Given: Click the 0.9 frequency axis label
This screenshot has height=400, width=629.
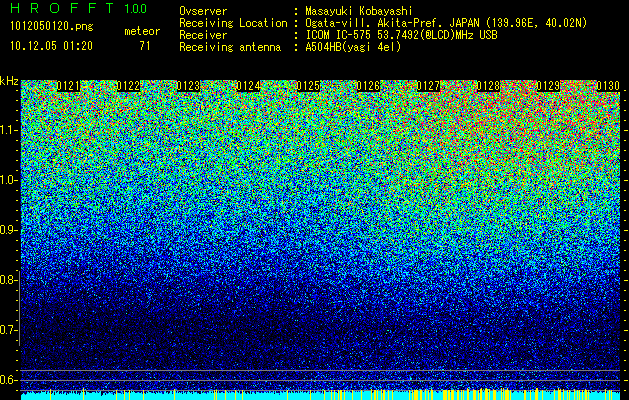Looking at the screenshot, I should pyautogui.click(x=8, y=230).
